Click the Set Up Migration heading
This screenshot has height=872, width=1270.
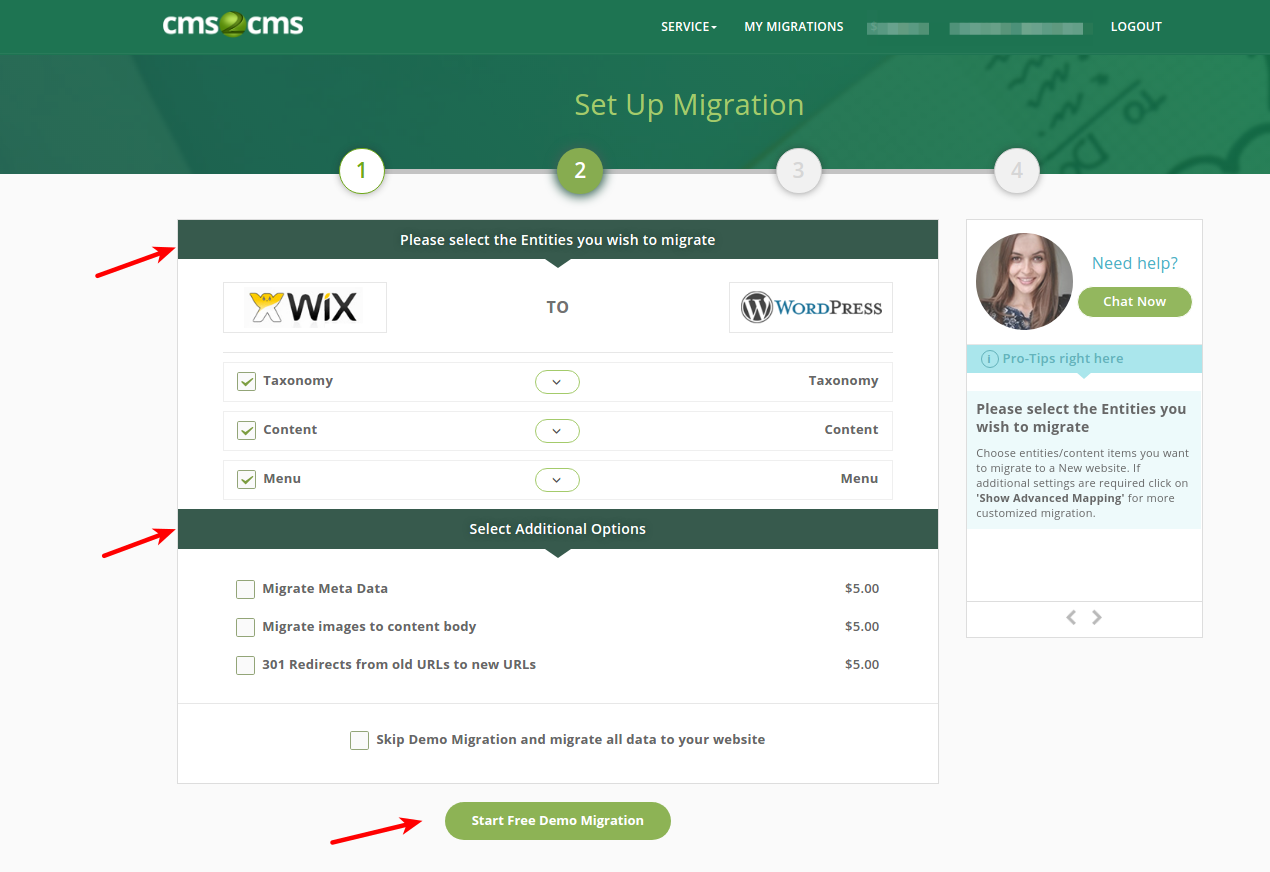pyautogui.click(x=689, y=105)
